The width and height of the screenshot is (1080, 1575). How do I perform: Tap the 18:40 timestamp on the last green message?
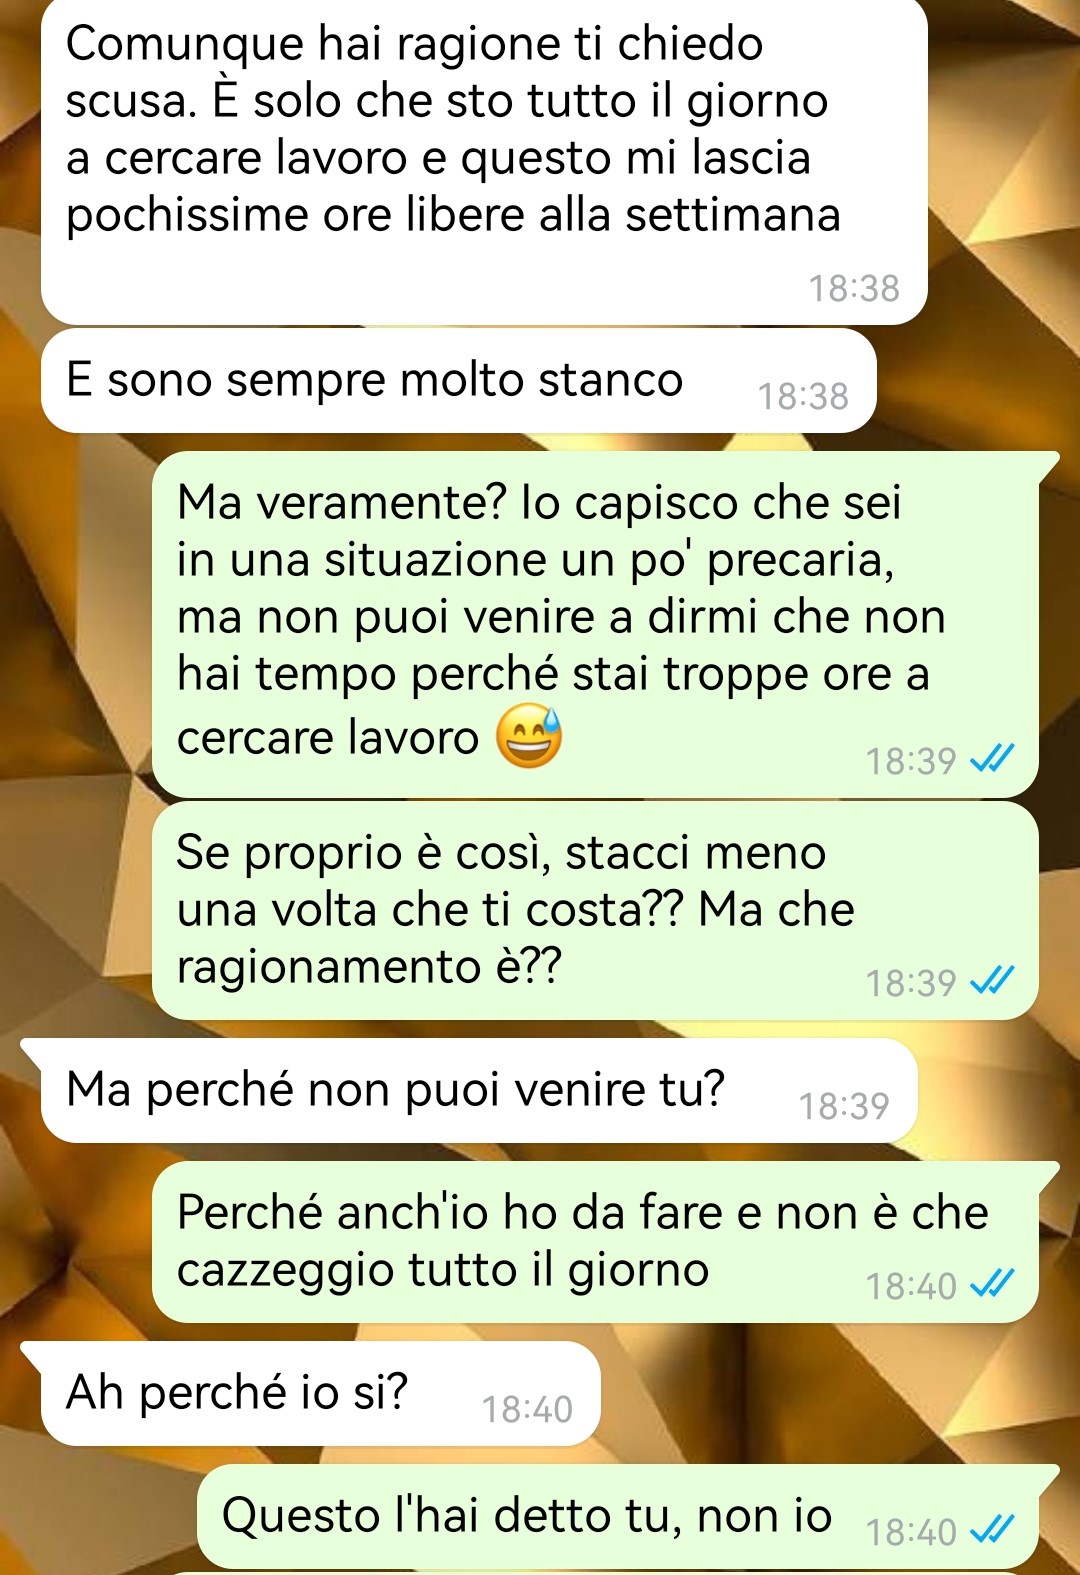pos(911,1532)
